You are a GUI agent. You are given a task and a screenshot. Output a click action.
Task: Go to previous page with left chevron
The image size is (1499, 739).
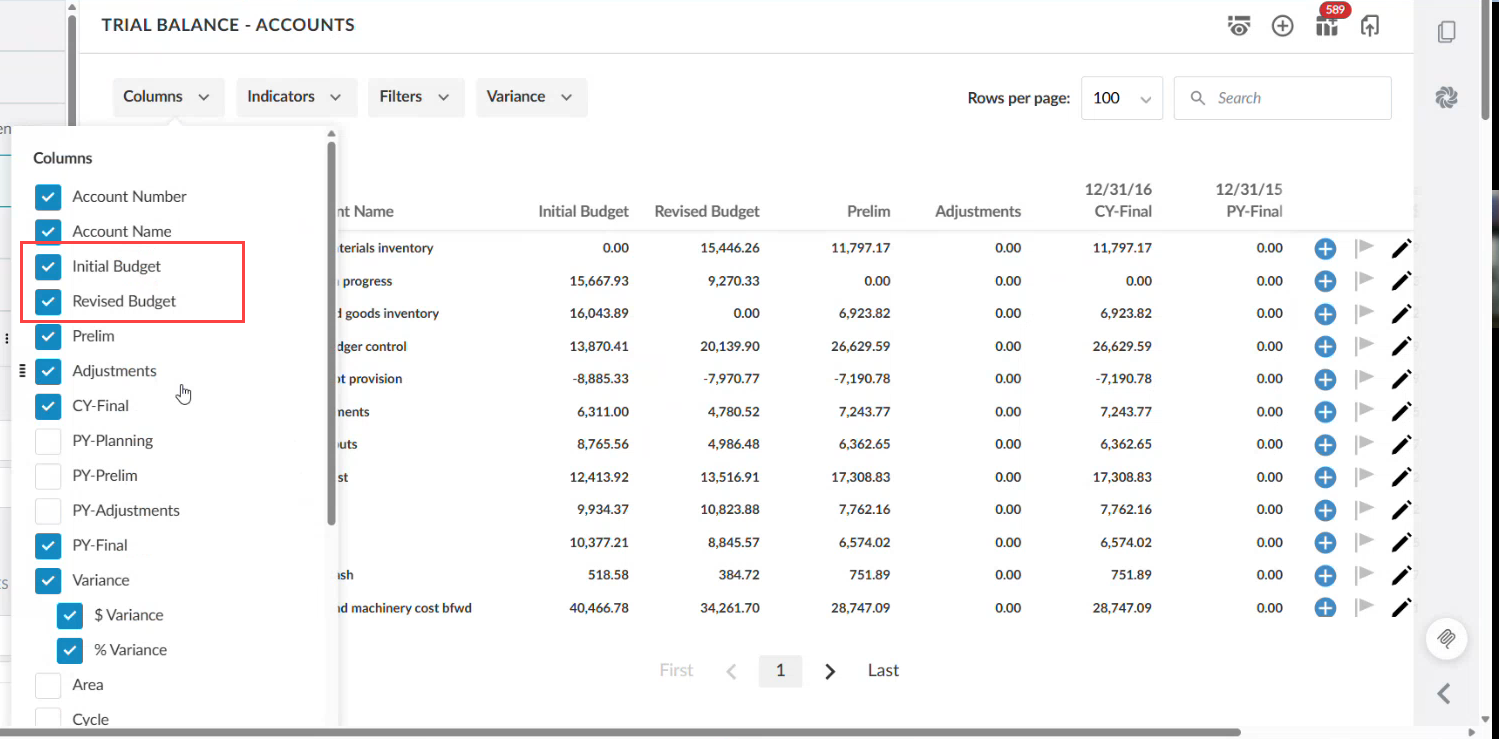(x=731, y=671)
